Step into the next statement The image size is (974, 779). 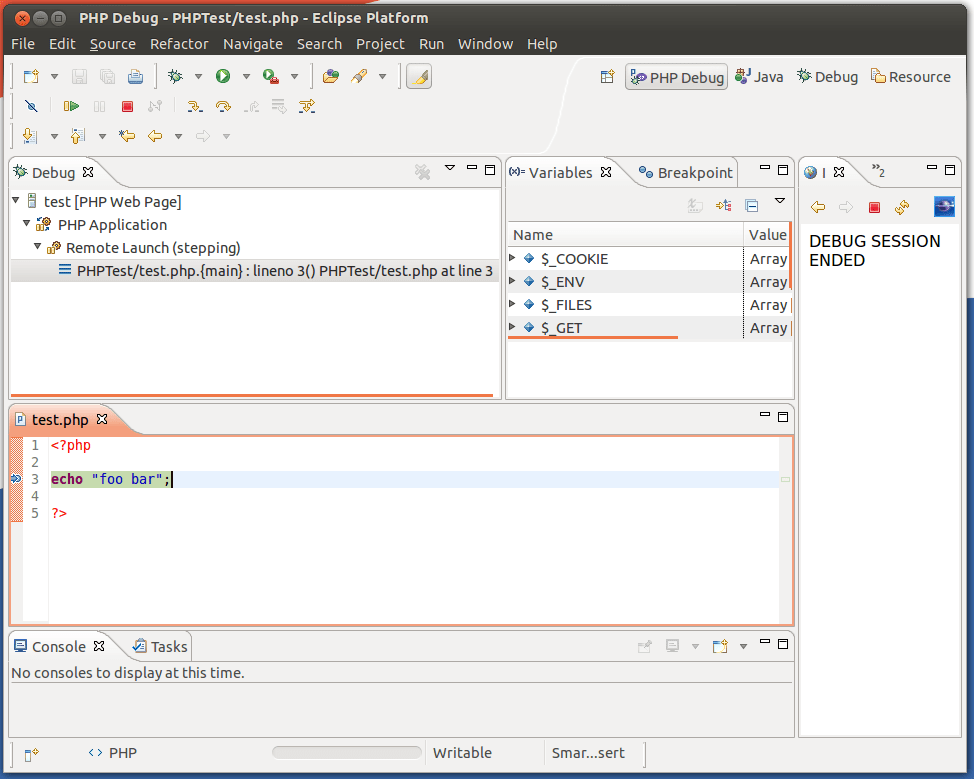click(194, 106)
